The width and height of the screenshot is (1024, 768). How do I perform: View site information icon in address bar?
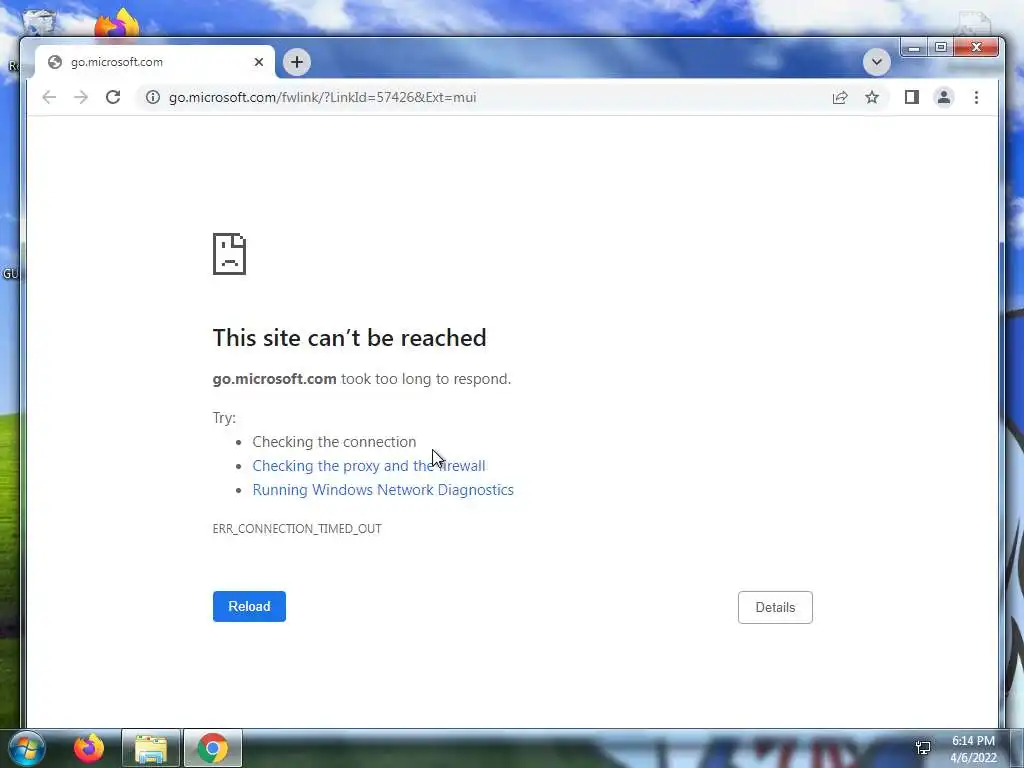[x=153, y=97]
